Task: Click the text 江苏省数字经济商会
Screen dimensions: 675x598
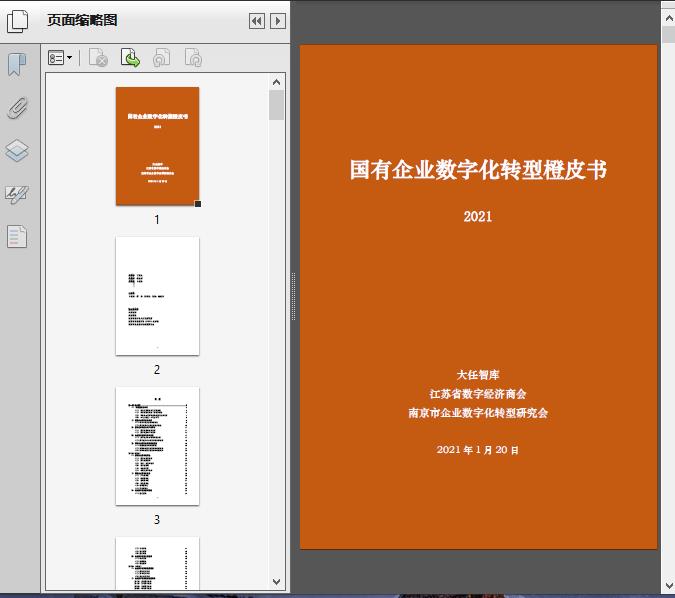Action: click(x=478, y=394)
